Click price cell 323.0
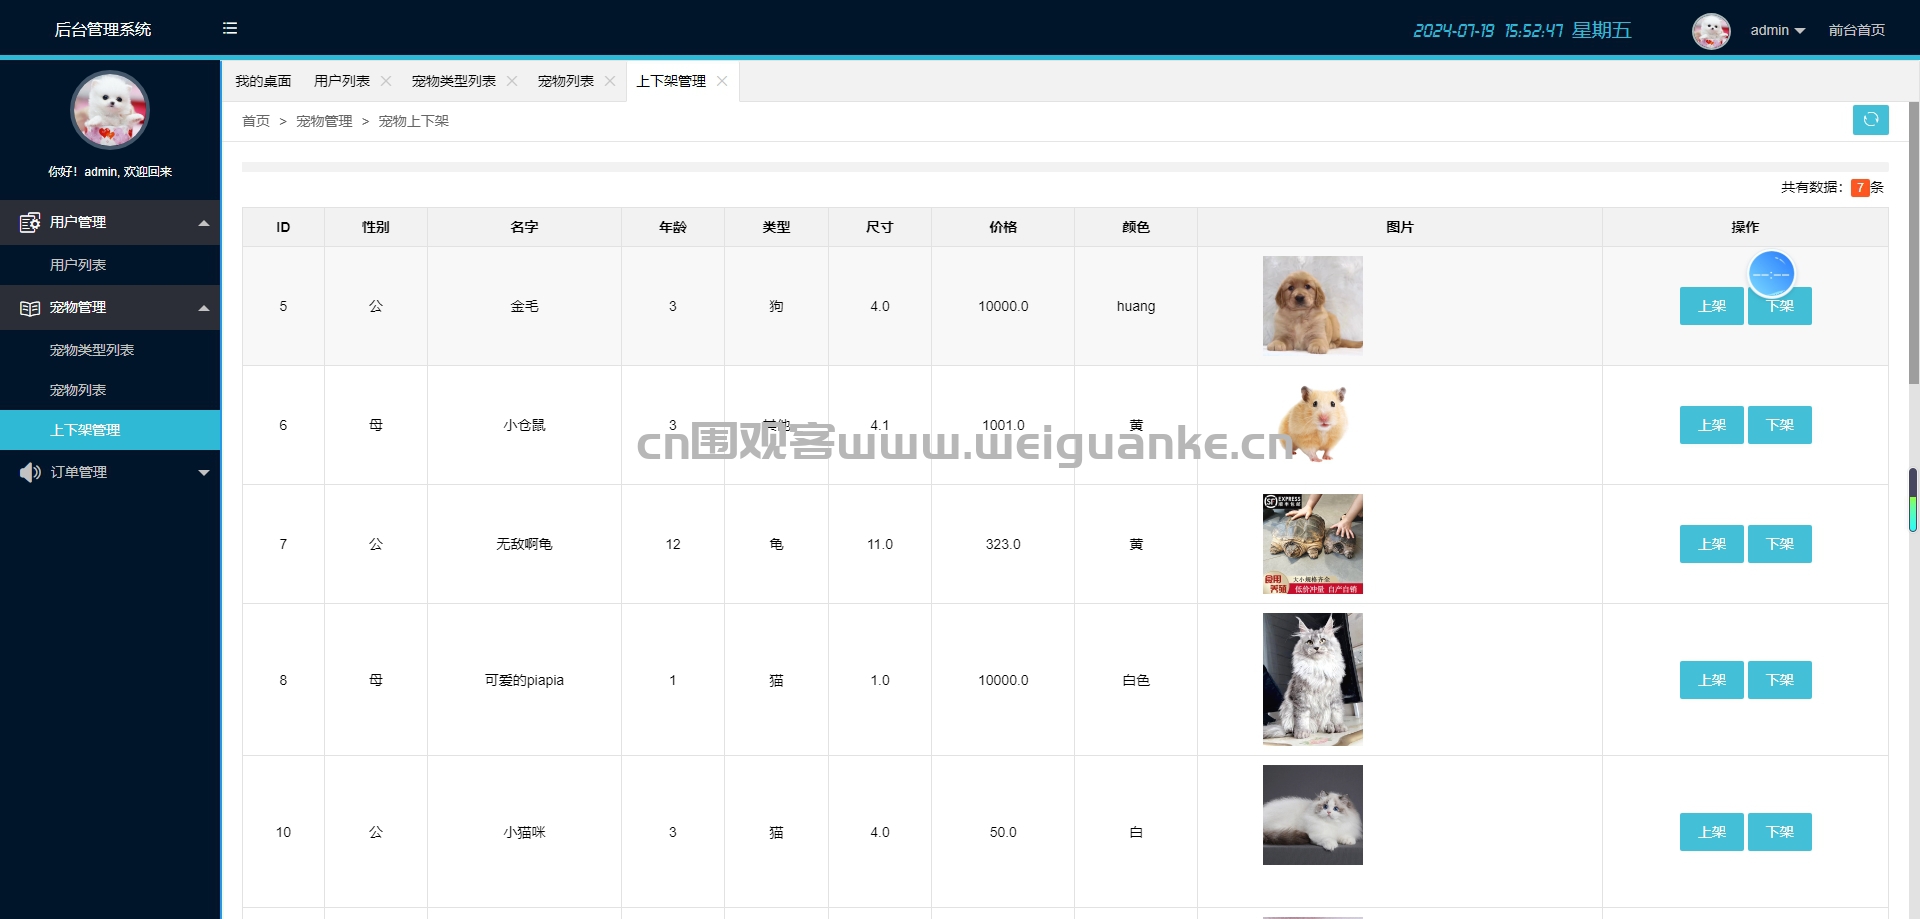 [1003, 544]
